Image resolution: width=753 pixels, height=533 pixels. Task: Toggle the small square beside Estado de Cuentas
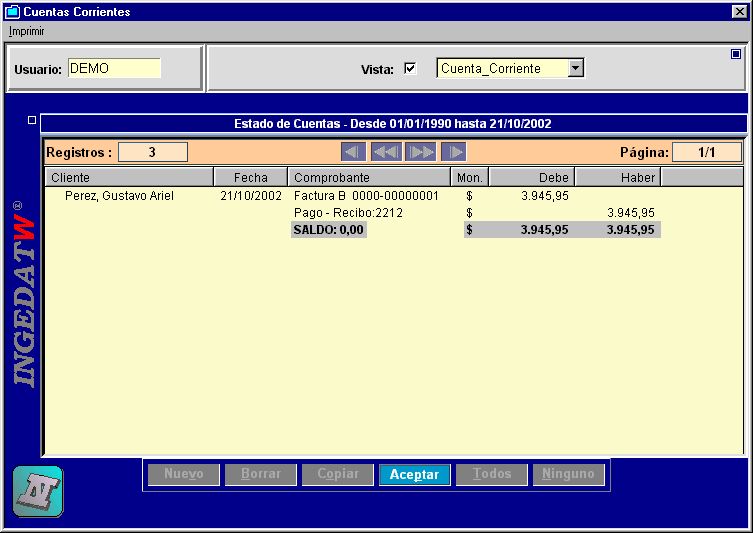tap(32, 120)
